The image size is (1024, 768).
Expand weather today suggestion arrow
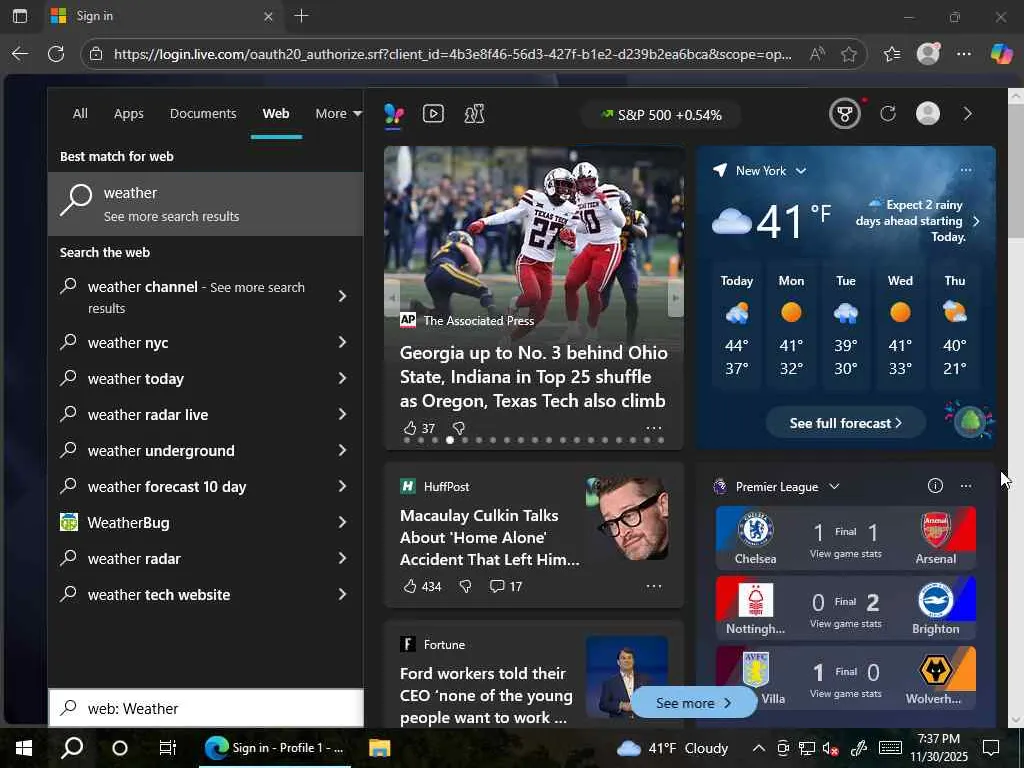[342, 378]
